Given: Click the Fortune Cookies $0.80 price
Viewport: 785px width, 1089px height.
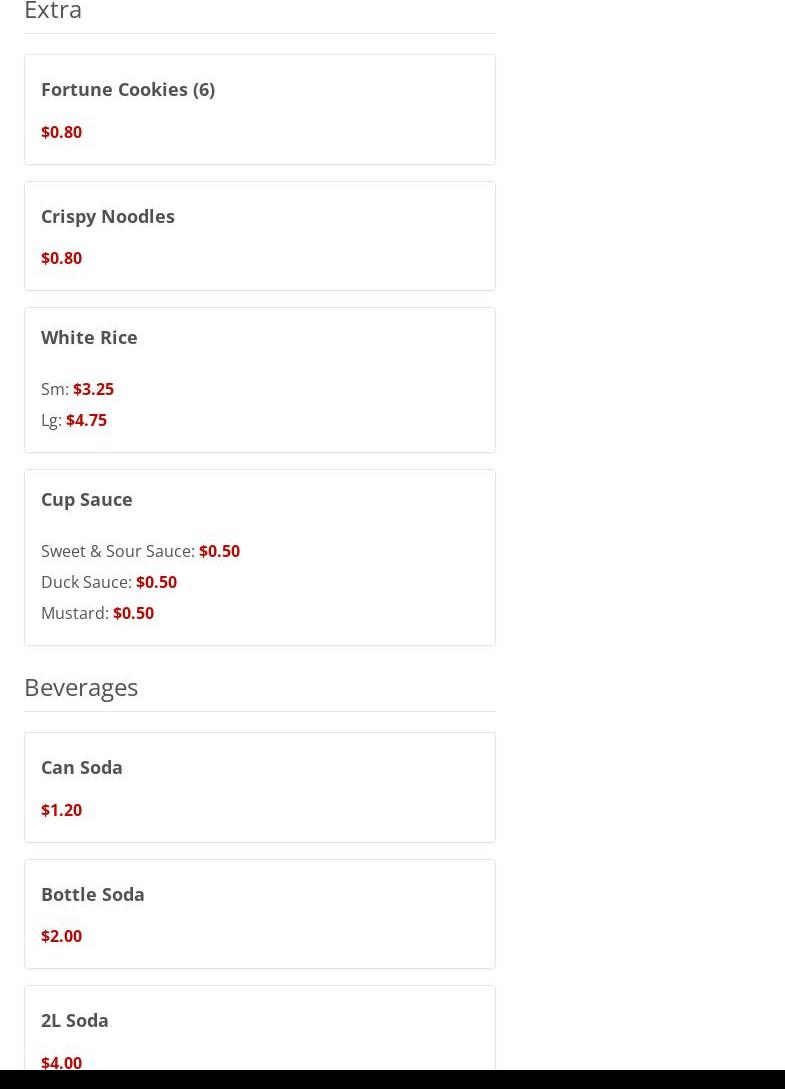Looking at the screenshot, I should [61, 132].
